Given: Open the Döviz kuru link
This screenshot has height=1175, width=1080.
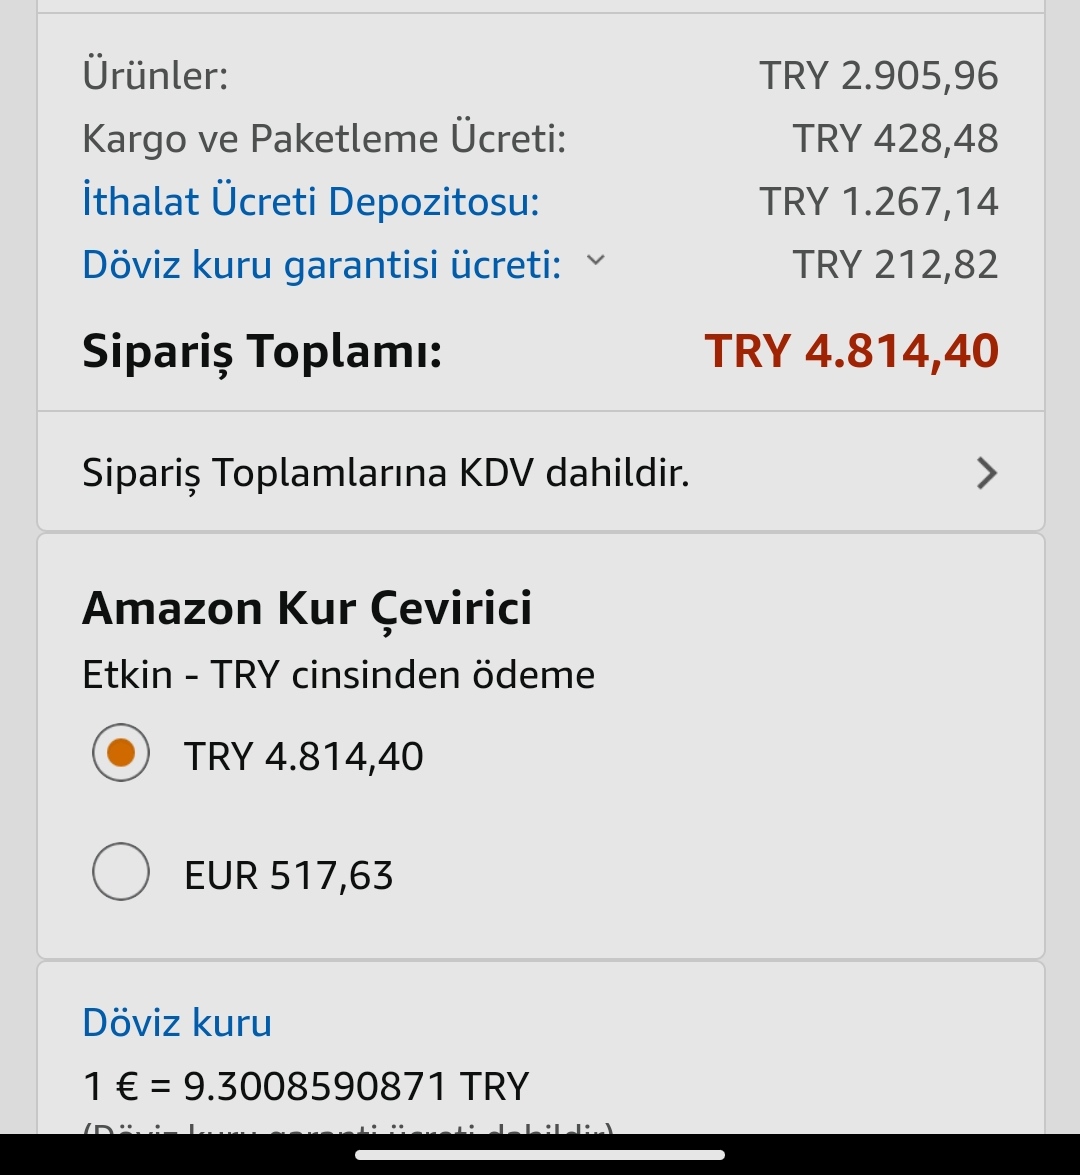Looking at the screenshot, I should [x=177, y=1022].
